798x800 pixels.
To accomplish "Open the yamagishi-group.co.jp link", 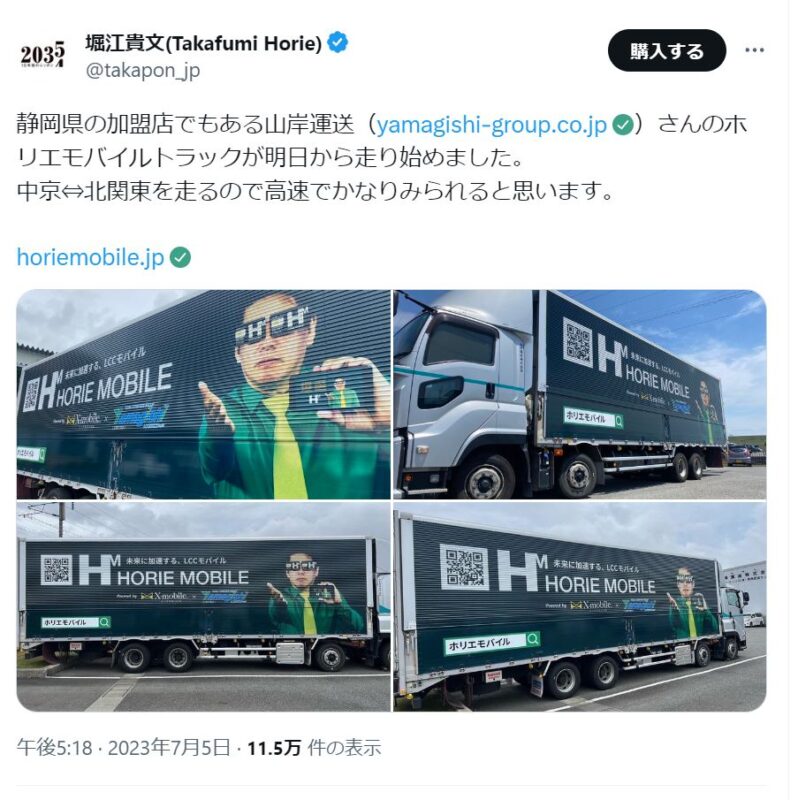I will click(x=491, y=125).
